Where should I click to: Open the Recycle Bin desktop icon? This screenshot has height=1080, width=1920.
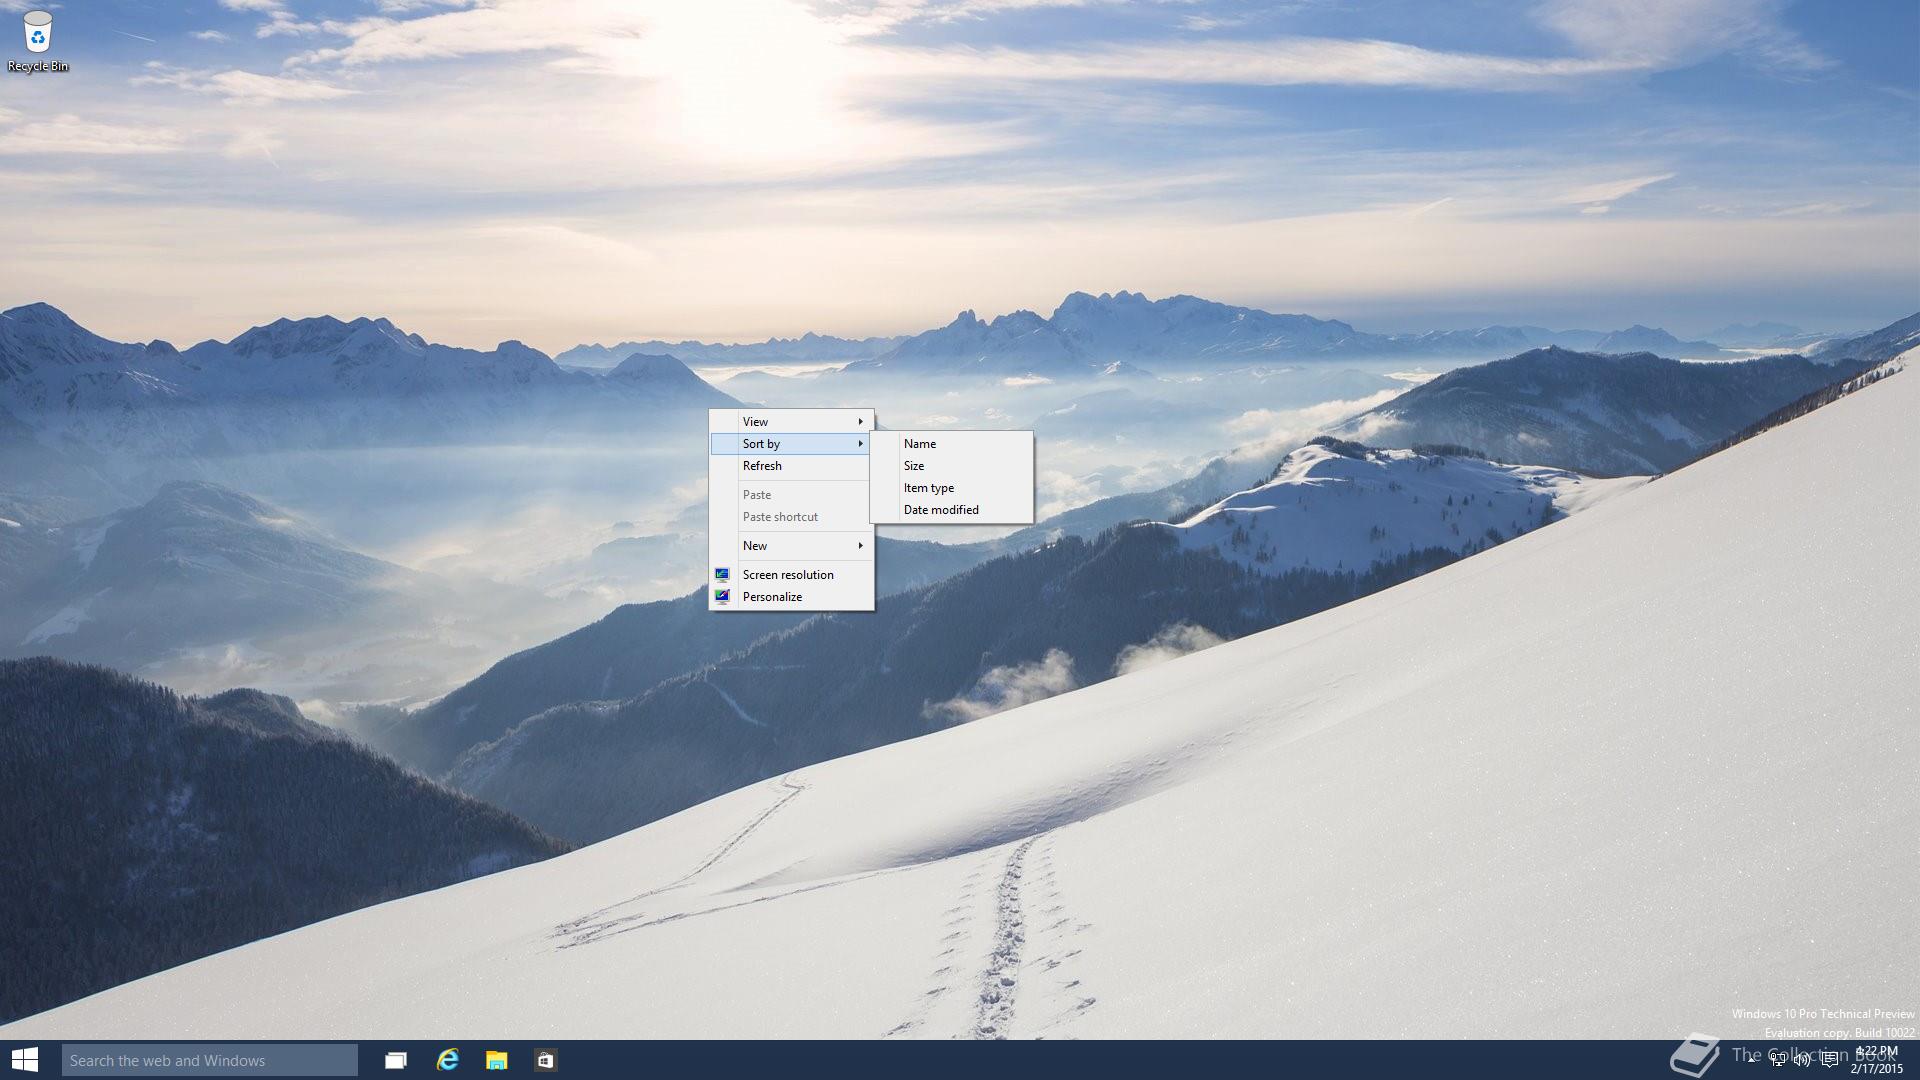(38, 41)
